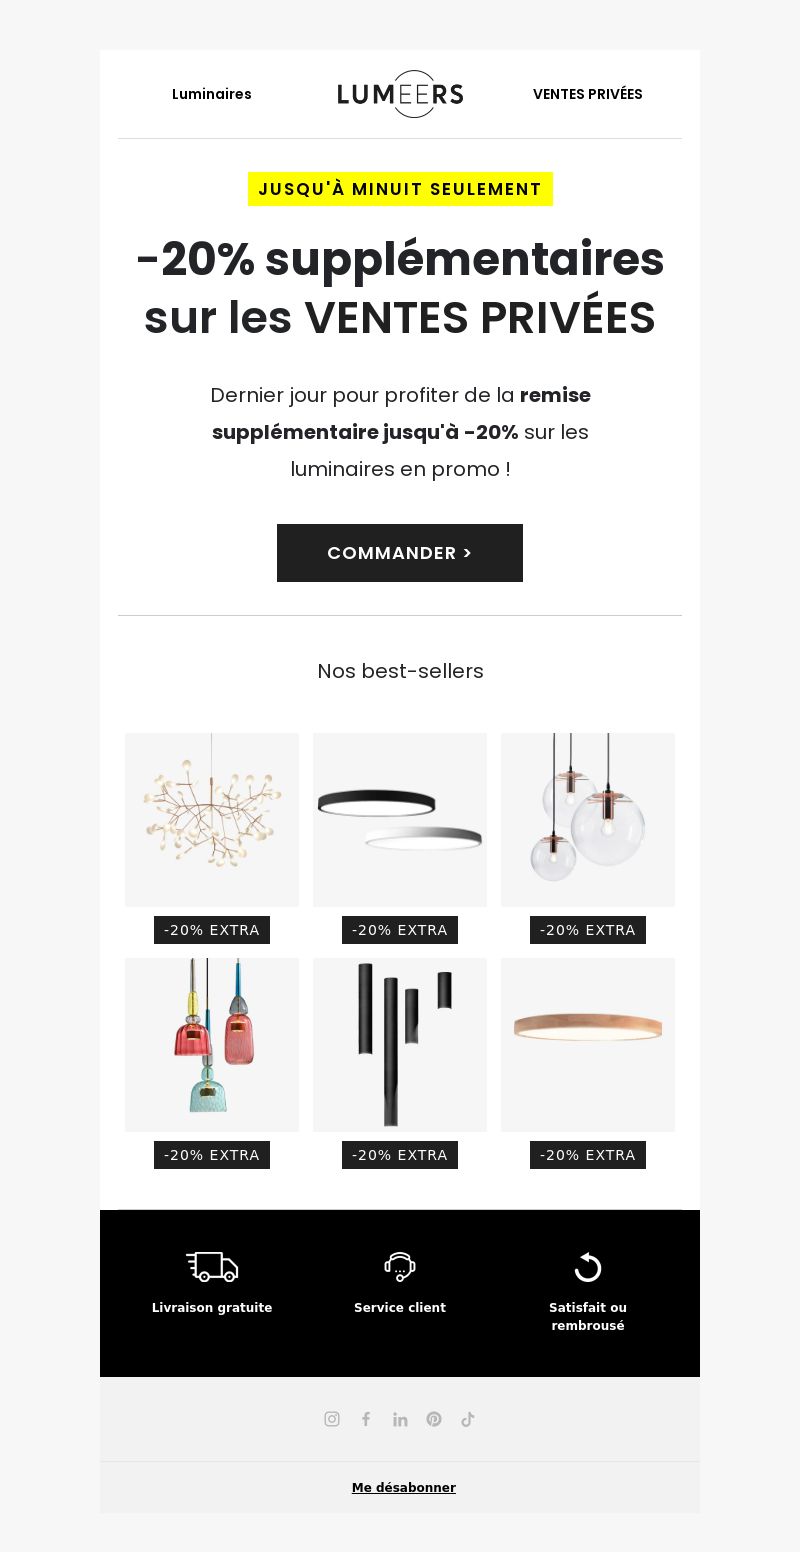
Task: Open the Luminaires menu link
Action: coord(212,94)
